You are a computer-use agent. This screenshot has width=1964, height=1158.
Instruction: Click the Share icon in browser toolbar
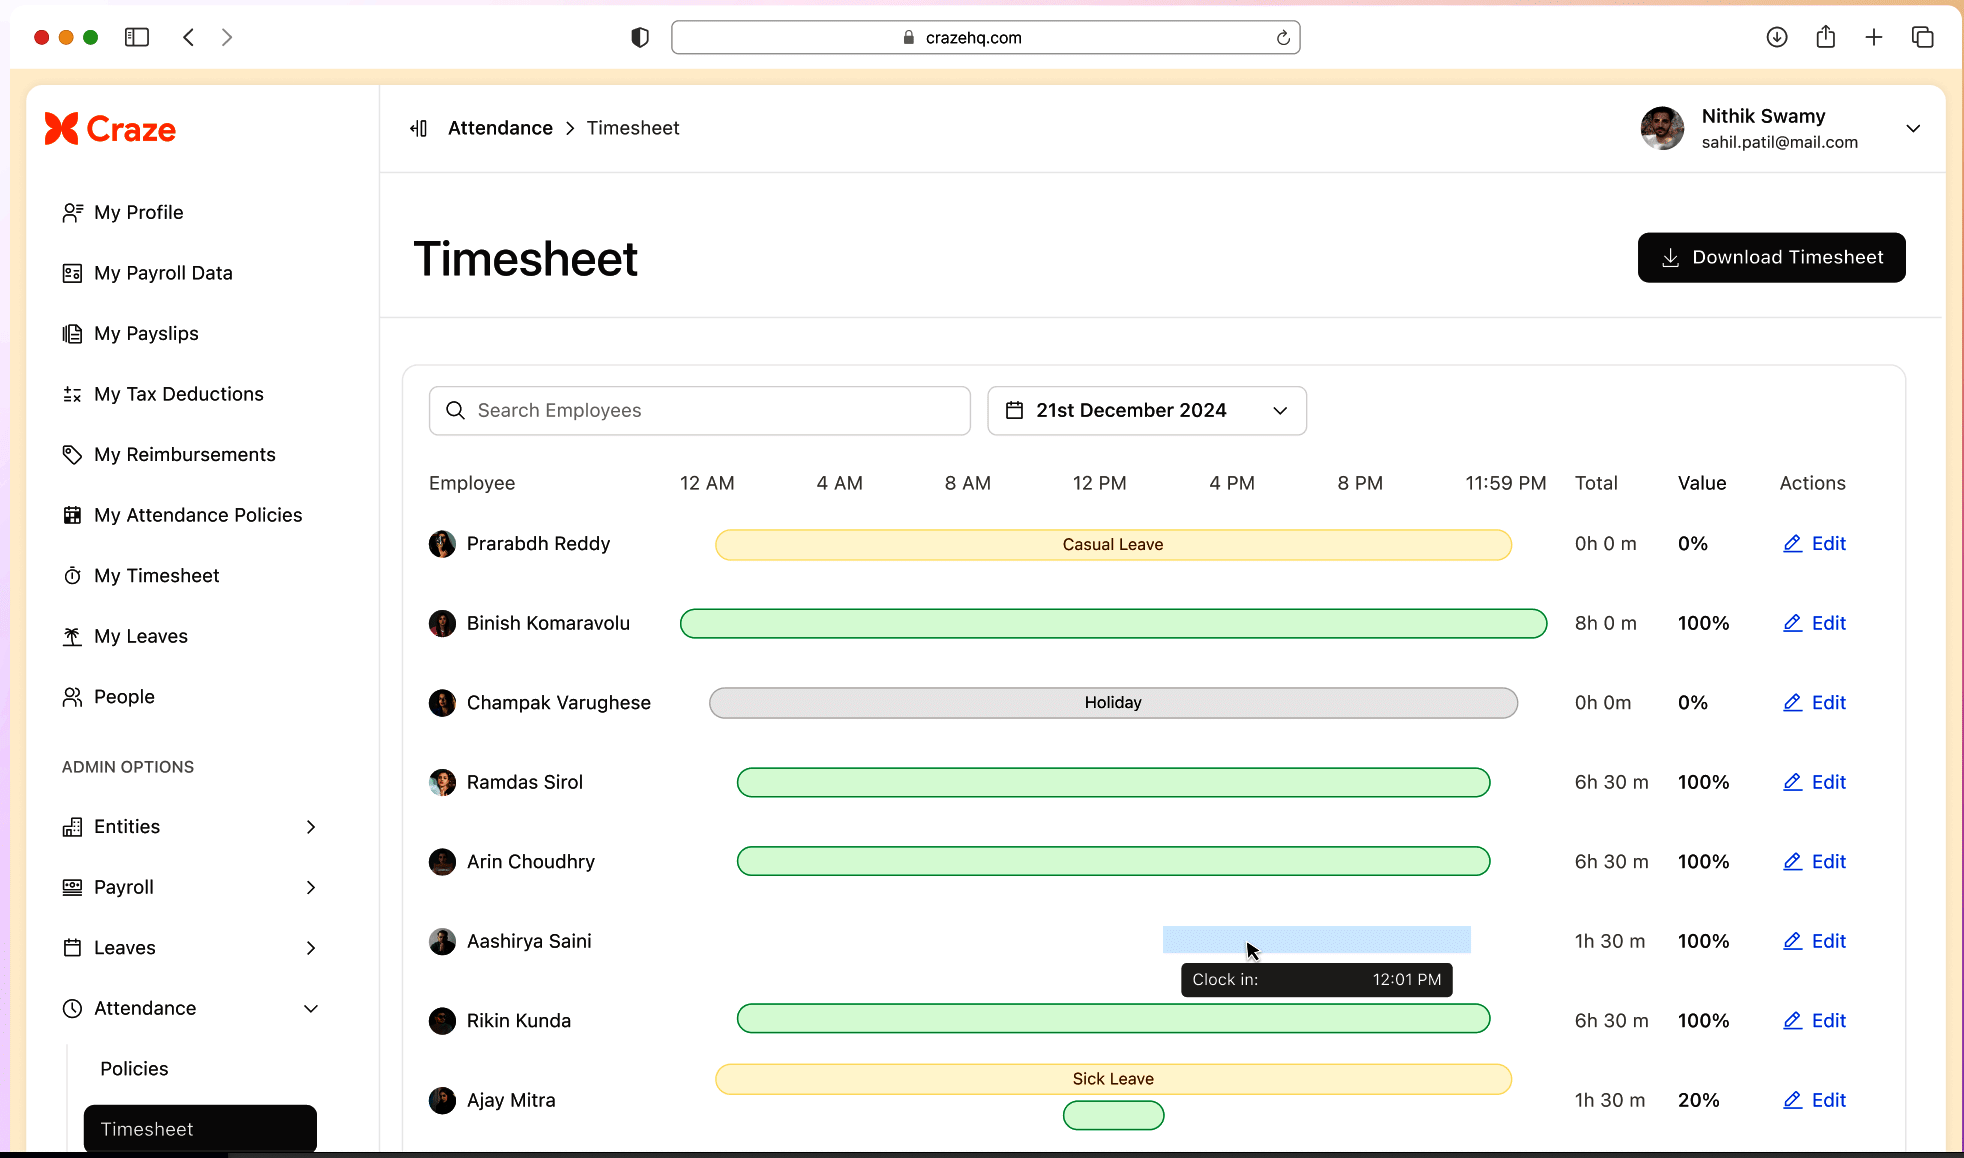click(1826, 37)
